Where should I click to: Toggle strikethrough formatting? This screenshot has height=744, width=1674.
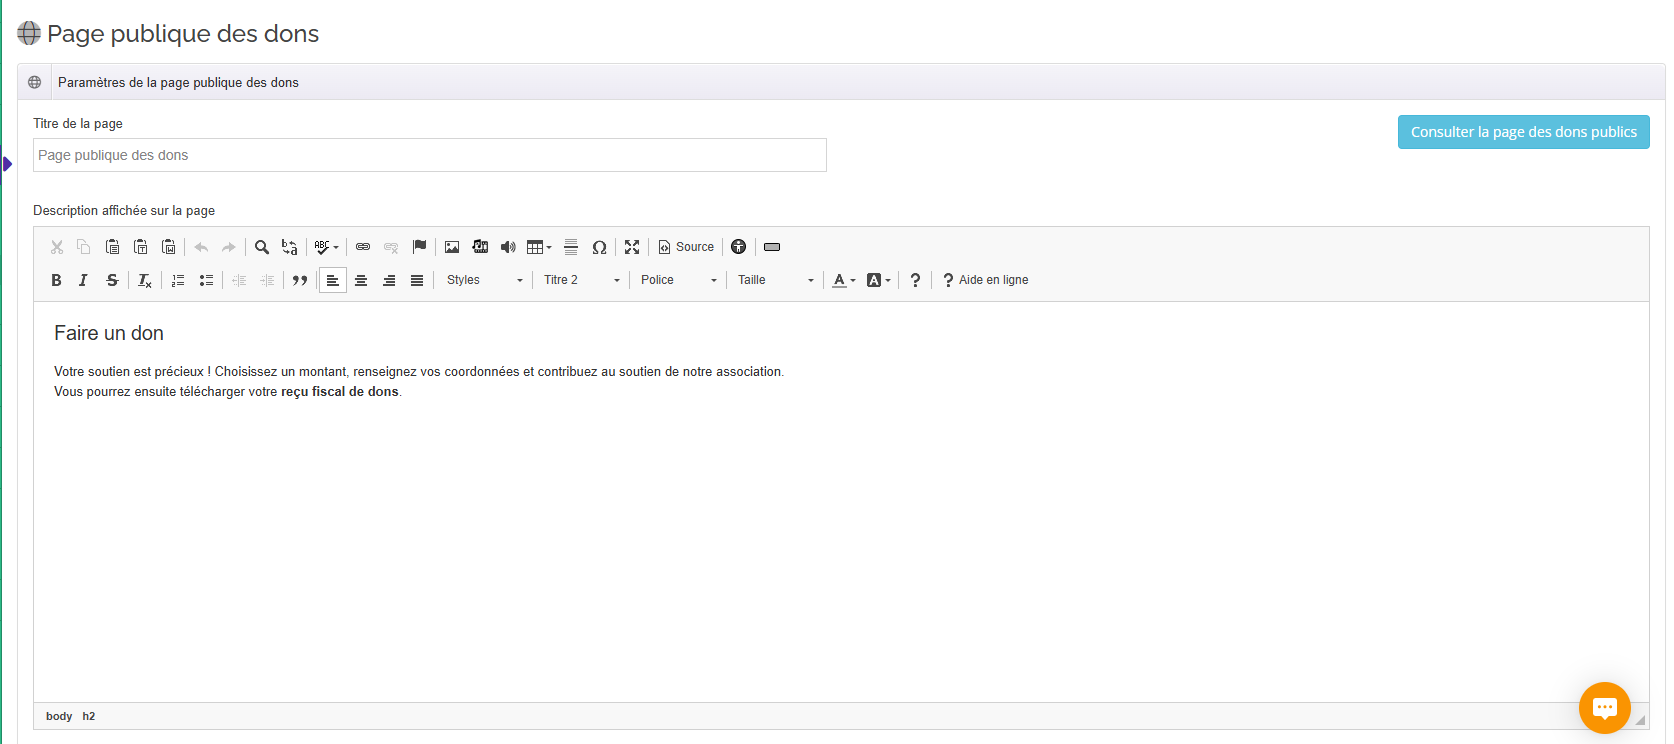pyautogui.click(x=112, y=280)
